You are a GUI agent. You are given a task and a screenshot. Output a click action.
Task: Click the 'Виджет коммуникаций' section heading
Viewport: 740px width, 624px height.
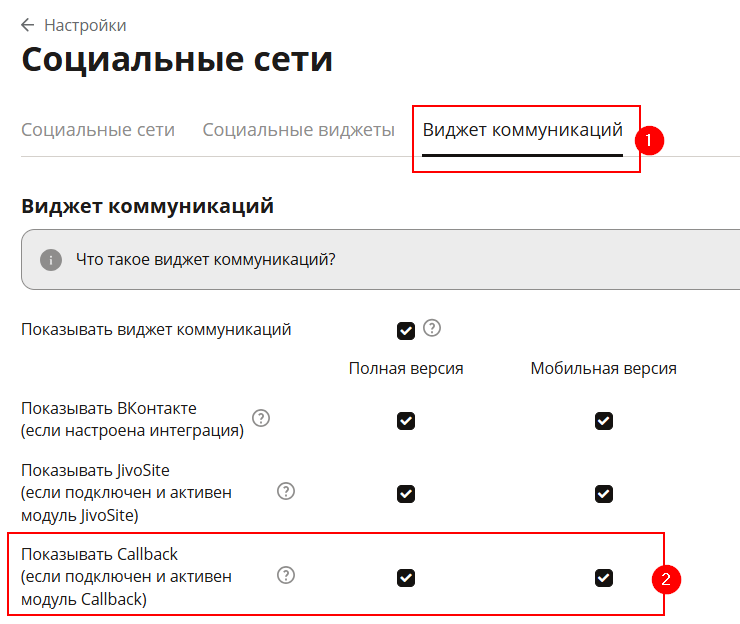pyautogui.click(x=148, y=206)
